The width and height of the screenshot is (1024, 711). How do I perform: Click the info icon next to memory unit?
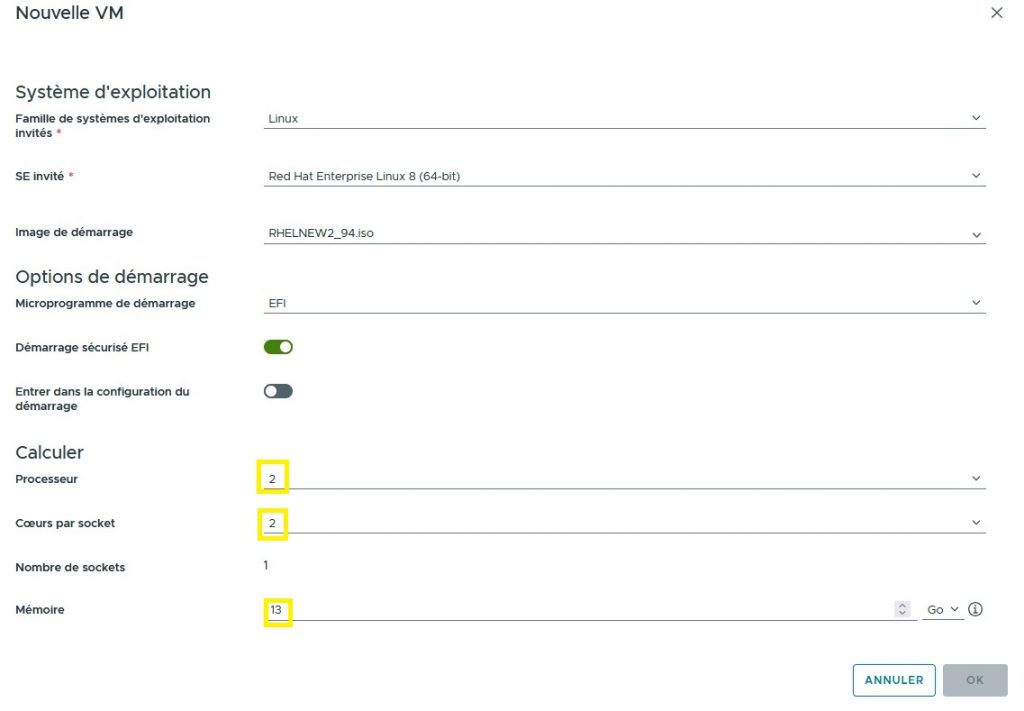click(x=976, y=609)
